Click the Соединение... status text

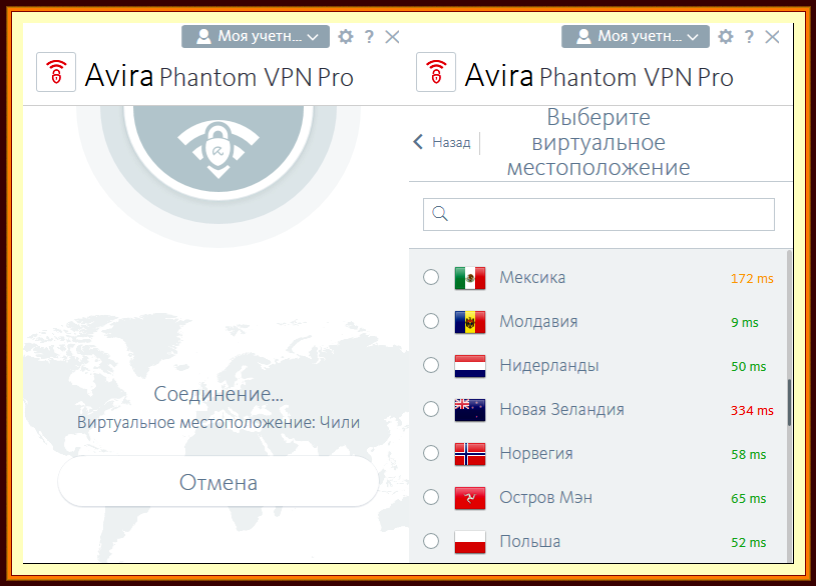(x=219, y=394)
